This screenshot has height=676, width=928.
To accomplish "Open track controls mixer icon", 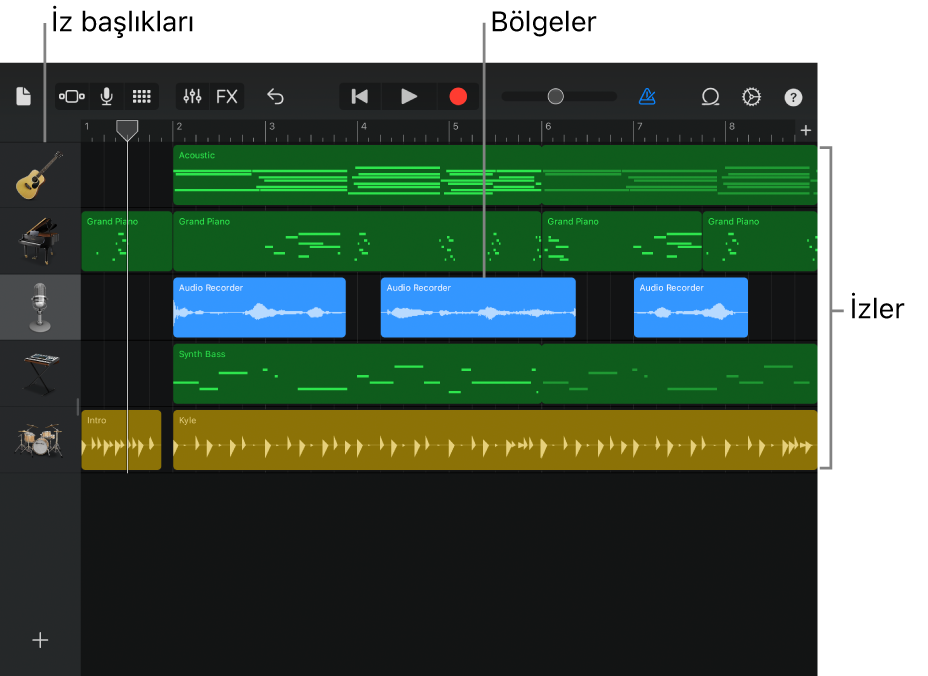I will (x=192, y=96).
